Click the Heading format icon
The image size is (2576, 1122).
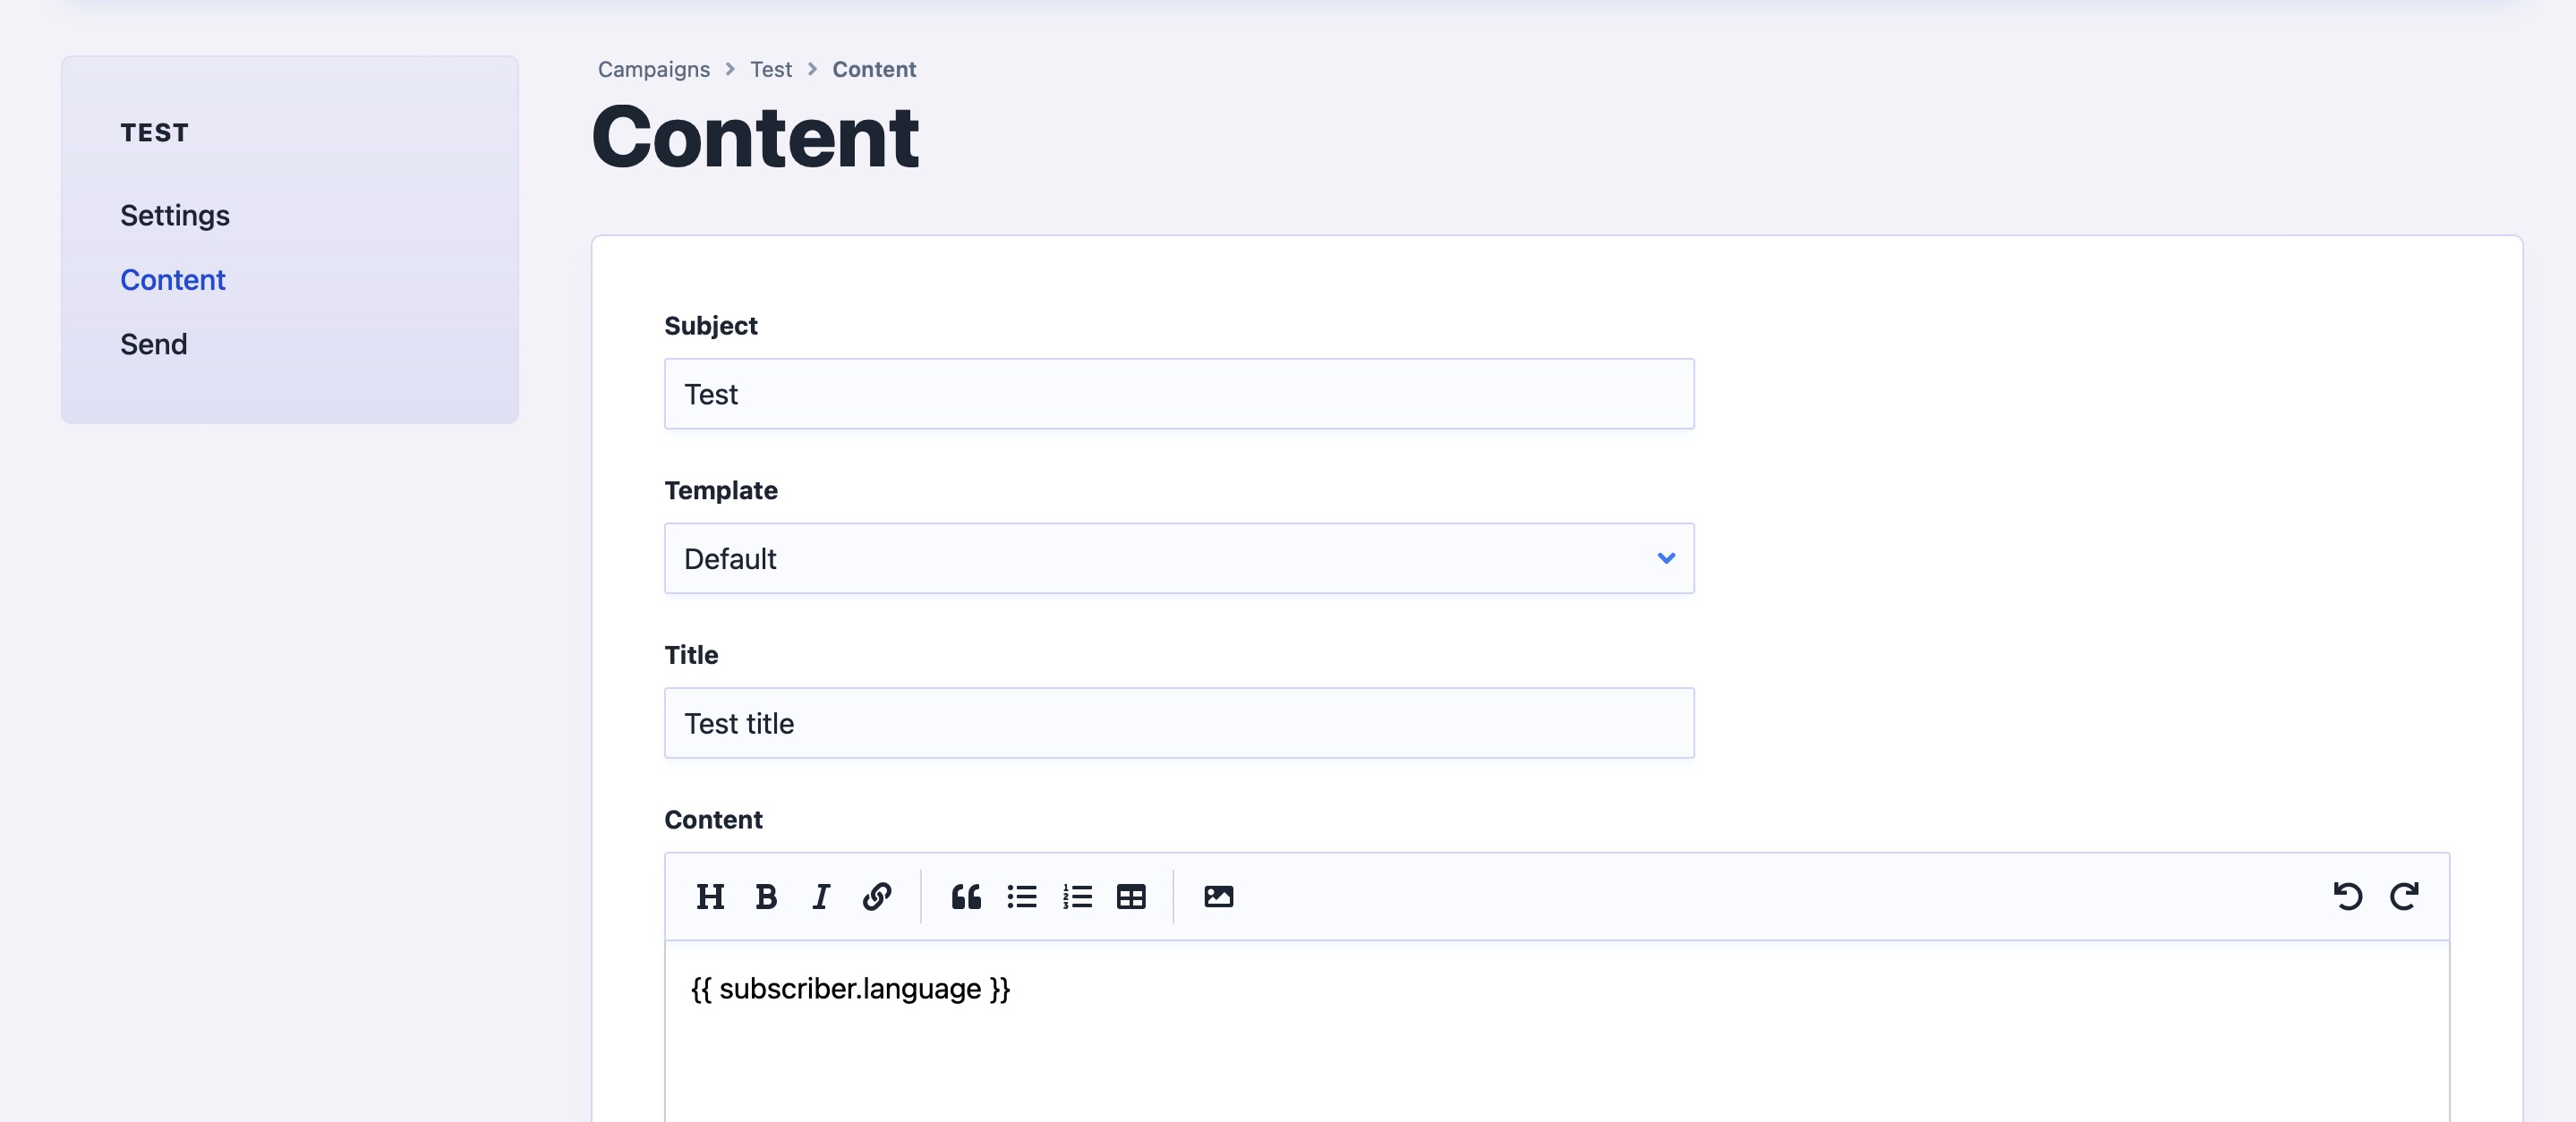coord(710,897)
